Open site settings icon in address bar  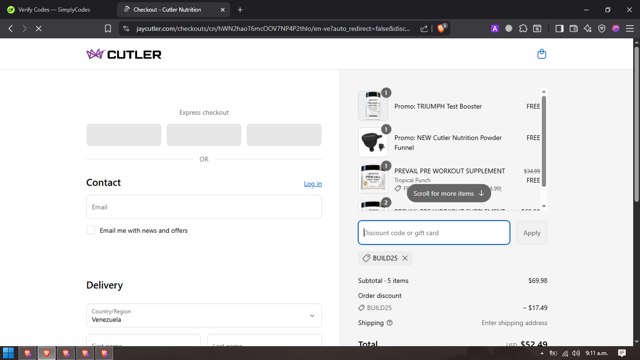click(x=126, y=29)
